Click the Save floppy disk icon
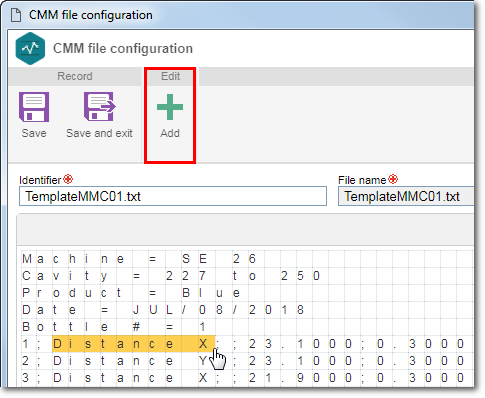Viewport: 485px width, 398px height. (x=34, y=107)
